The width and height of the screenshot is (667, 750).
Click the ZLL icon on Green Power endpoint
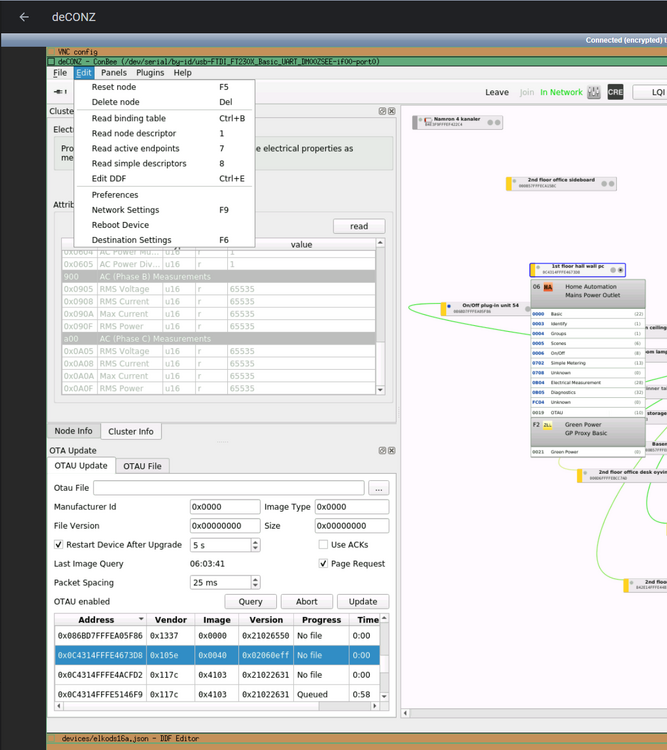[x=548, y=425]
